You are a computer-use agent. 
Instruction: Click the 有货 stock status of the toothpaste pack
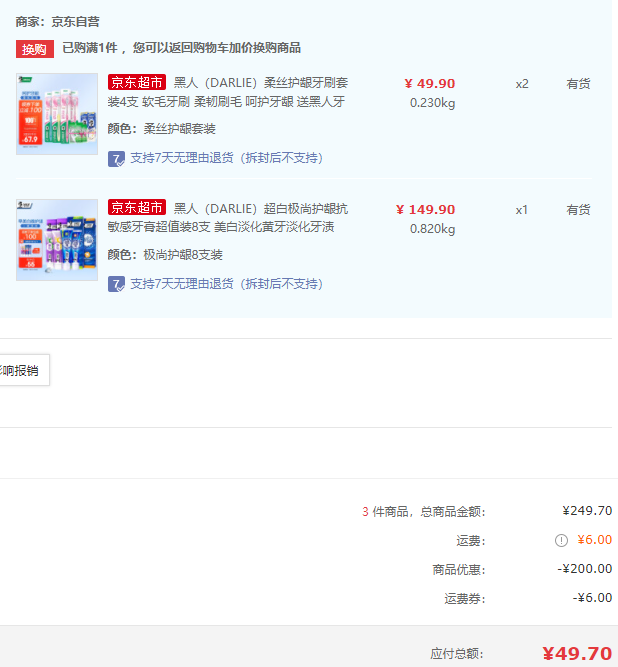click(578, 210)
